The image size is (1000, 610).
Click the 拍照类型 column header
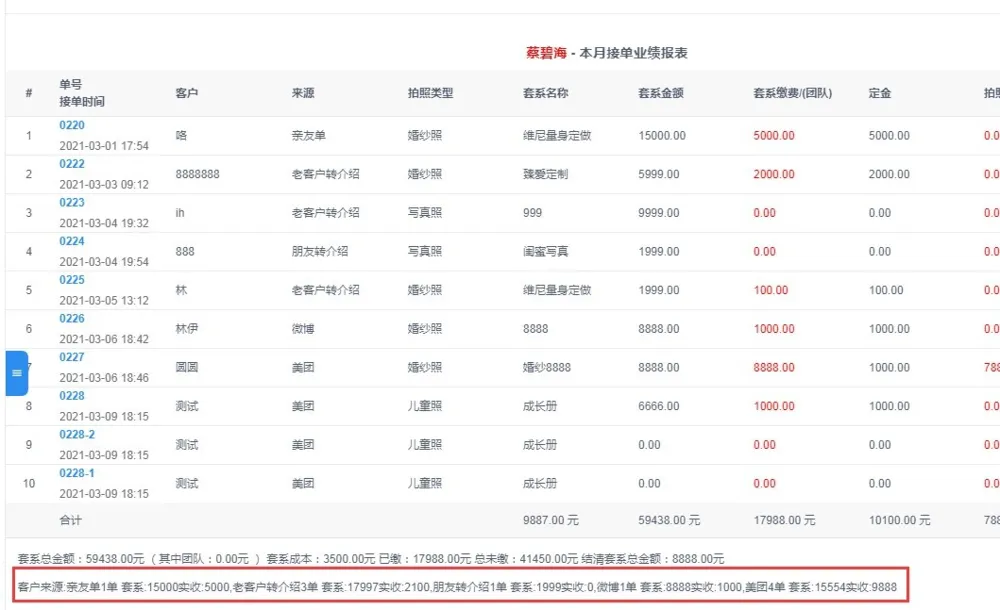(x=430, y=93)
